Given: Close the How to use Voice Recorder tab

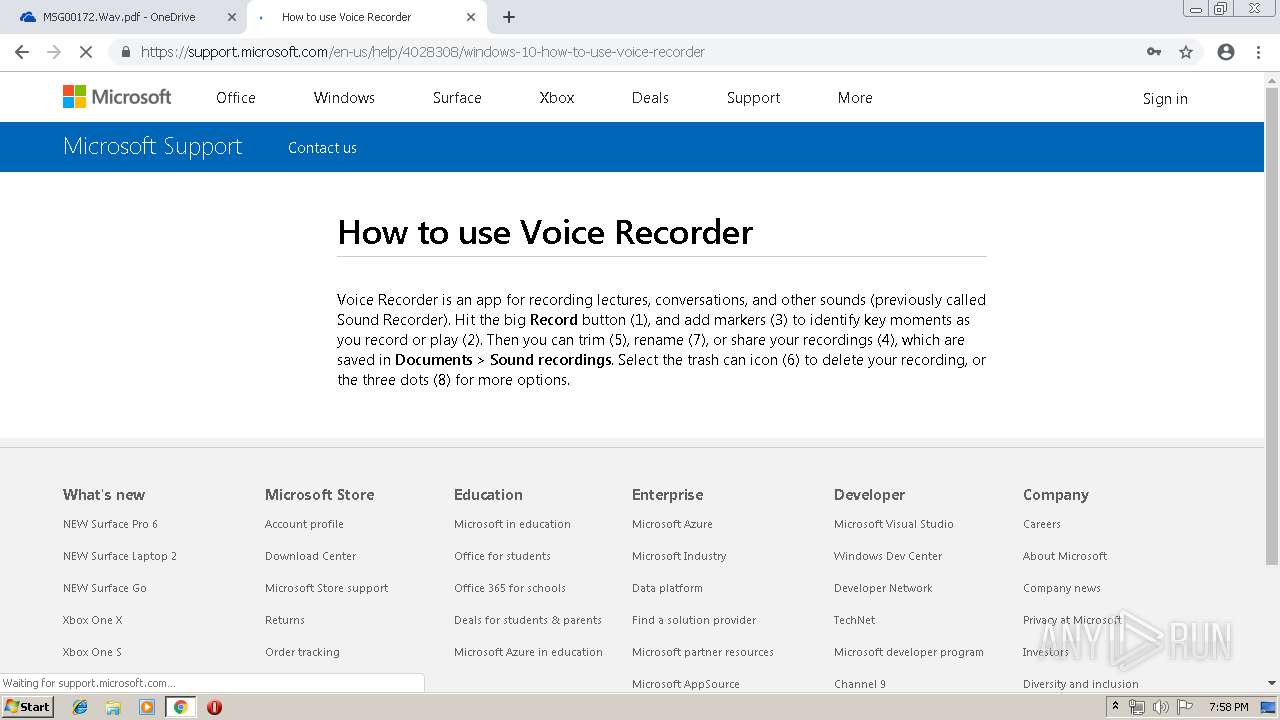Looking at the screenshot, I should tap(471, 17).
